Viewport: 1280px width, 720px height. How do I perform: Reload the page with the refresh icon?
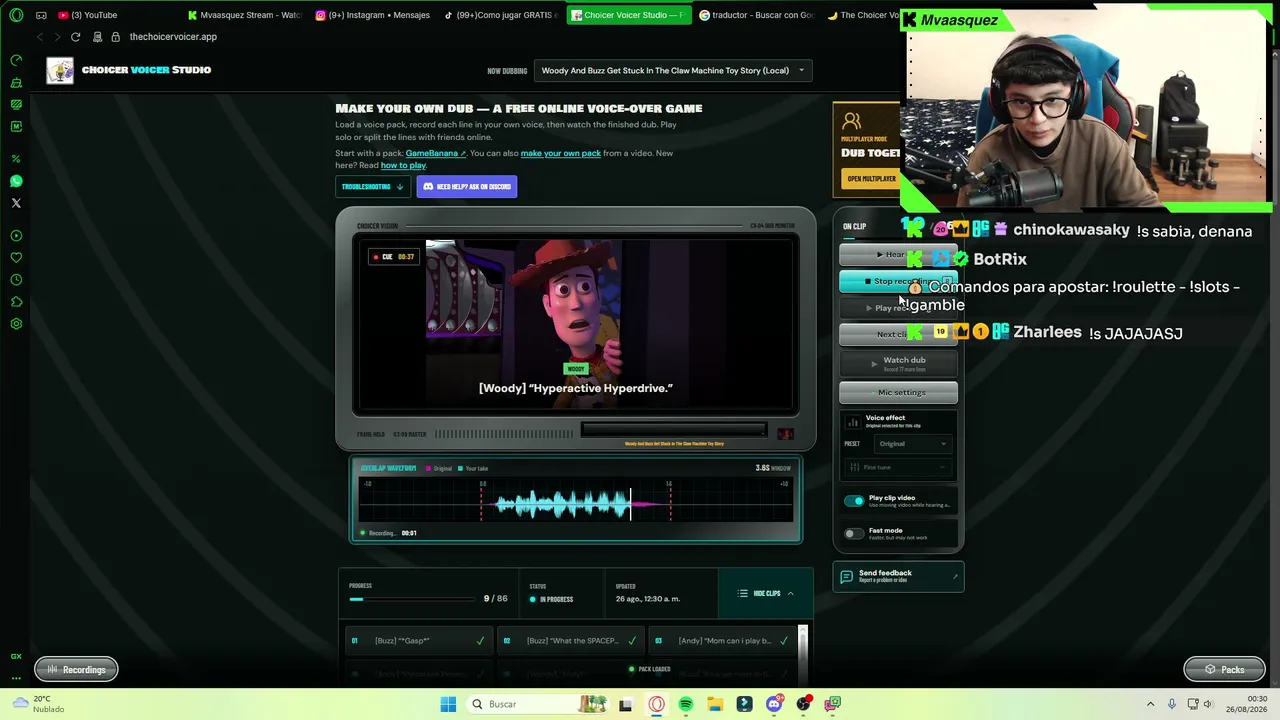tap(75, 37)
